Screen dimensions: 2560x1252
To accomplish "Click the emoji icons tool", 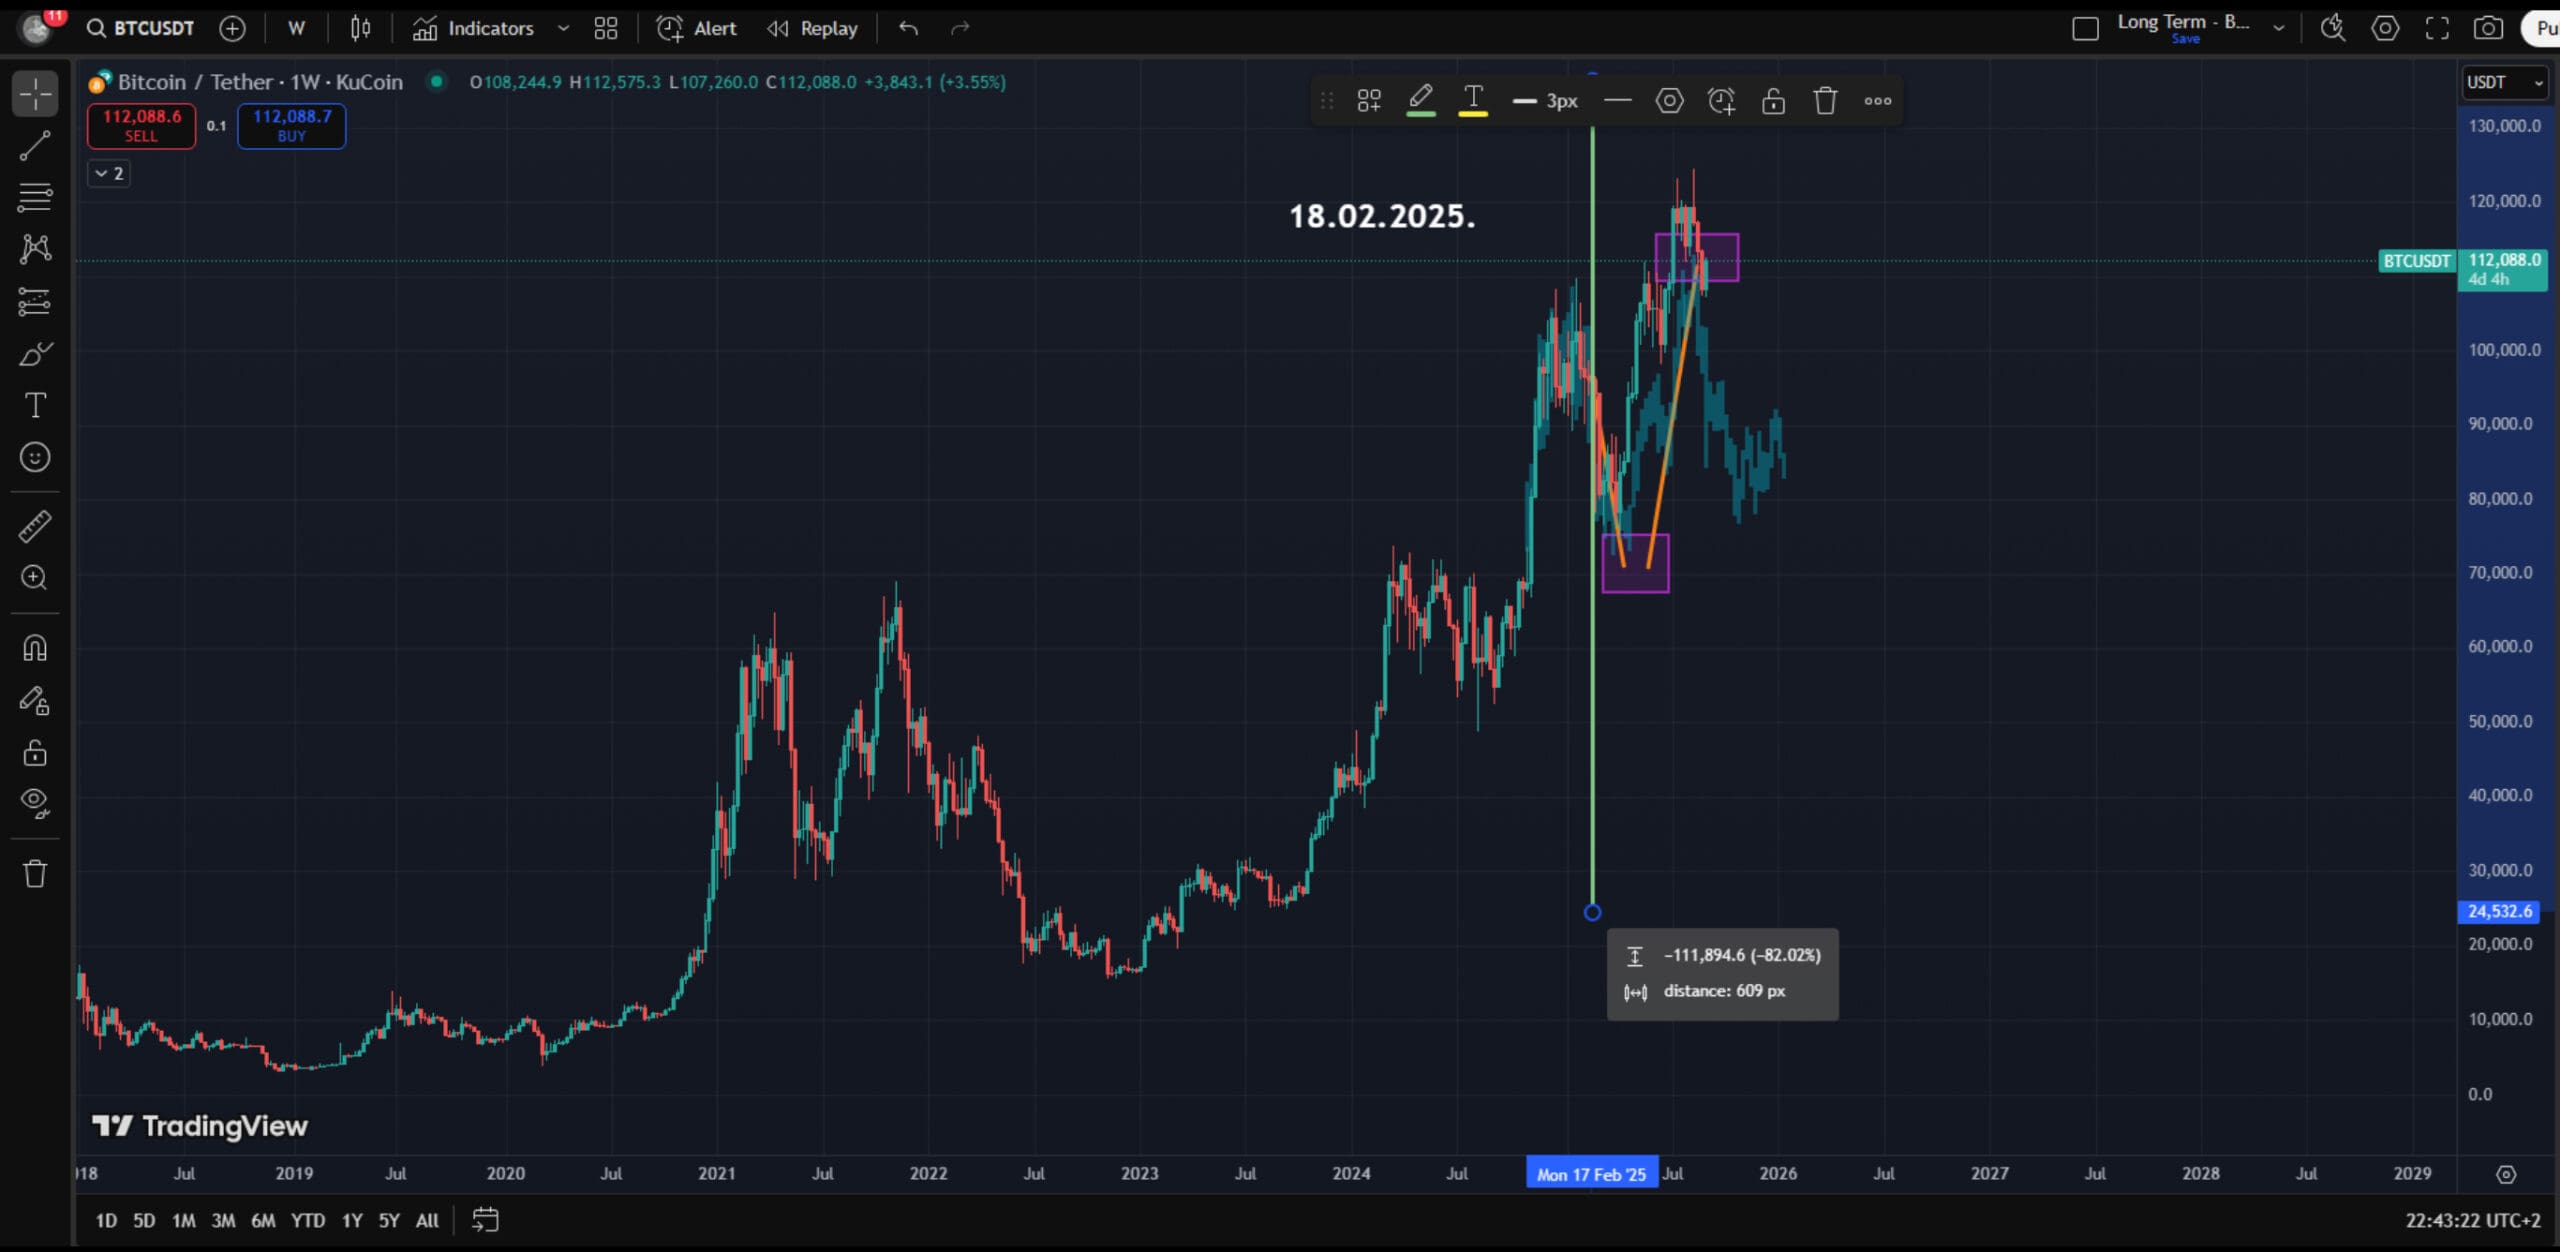I will 35,457.
